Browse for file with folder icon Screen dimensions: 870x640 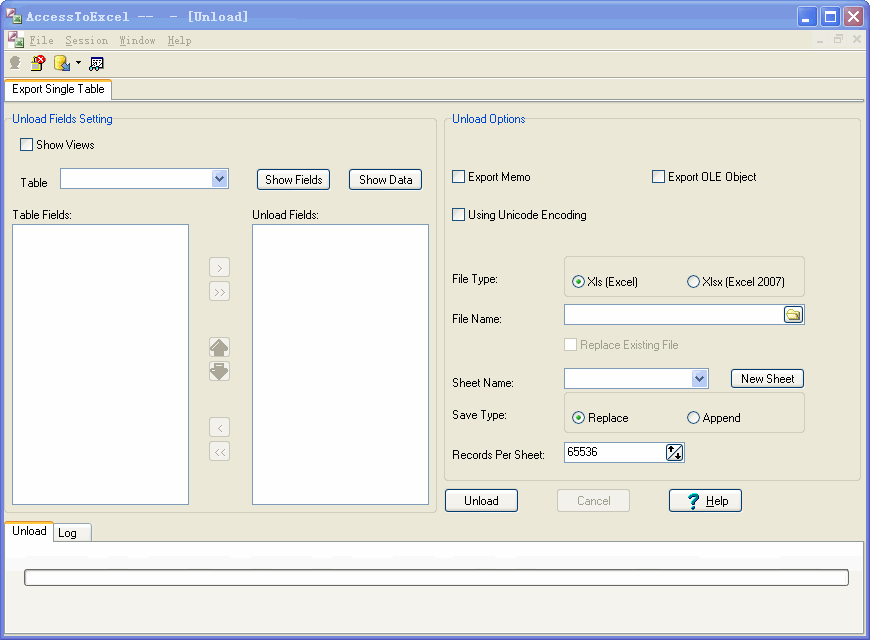pos(793,315)
